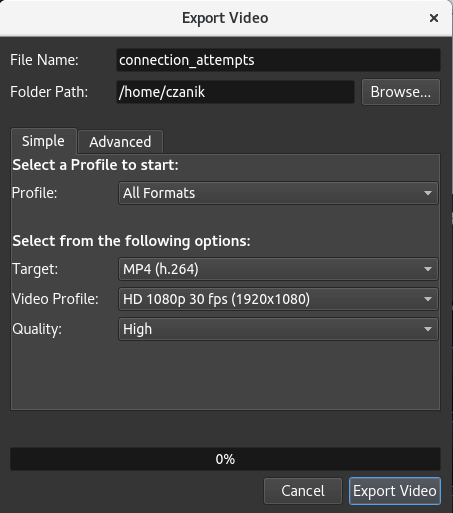Open the All Formats profile dropdown
Viewport: 453px width, 513px height.
tap(278, 193)
